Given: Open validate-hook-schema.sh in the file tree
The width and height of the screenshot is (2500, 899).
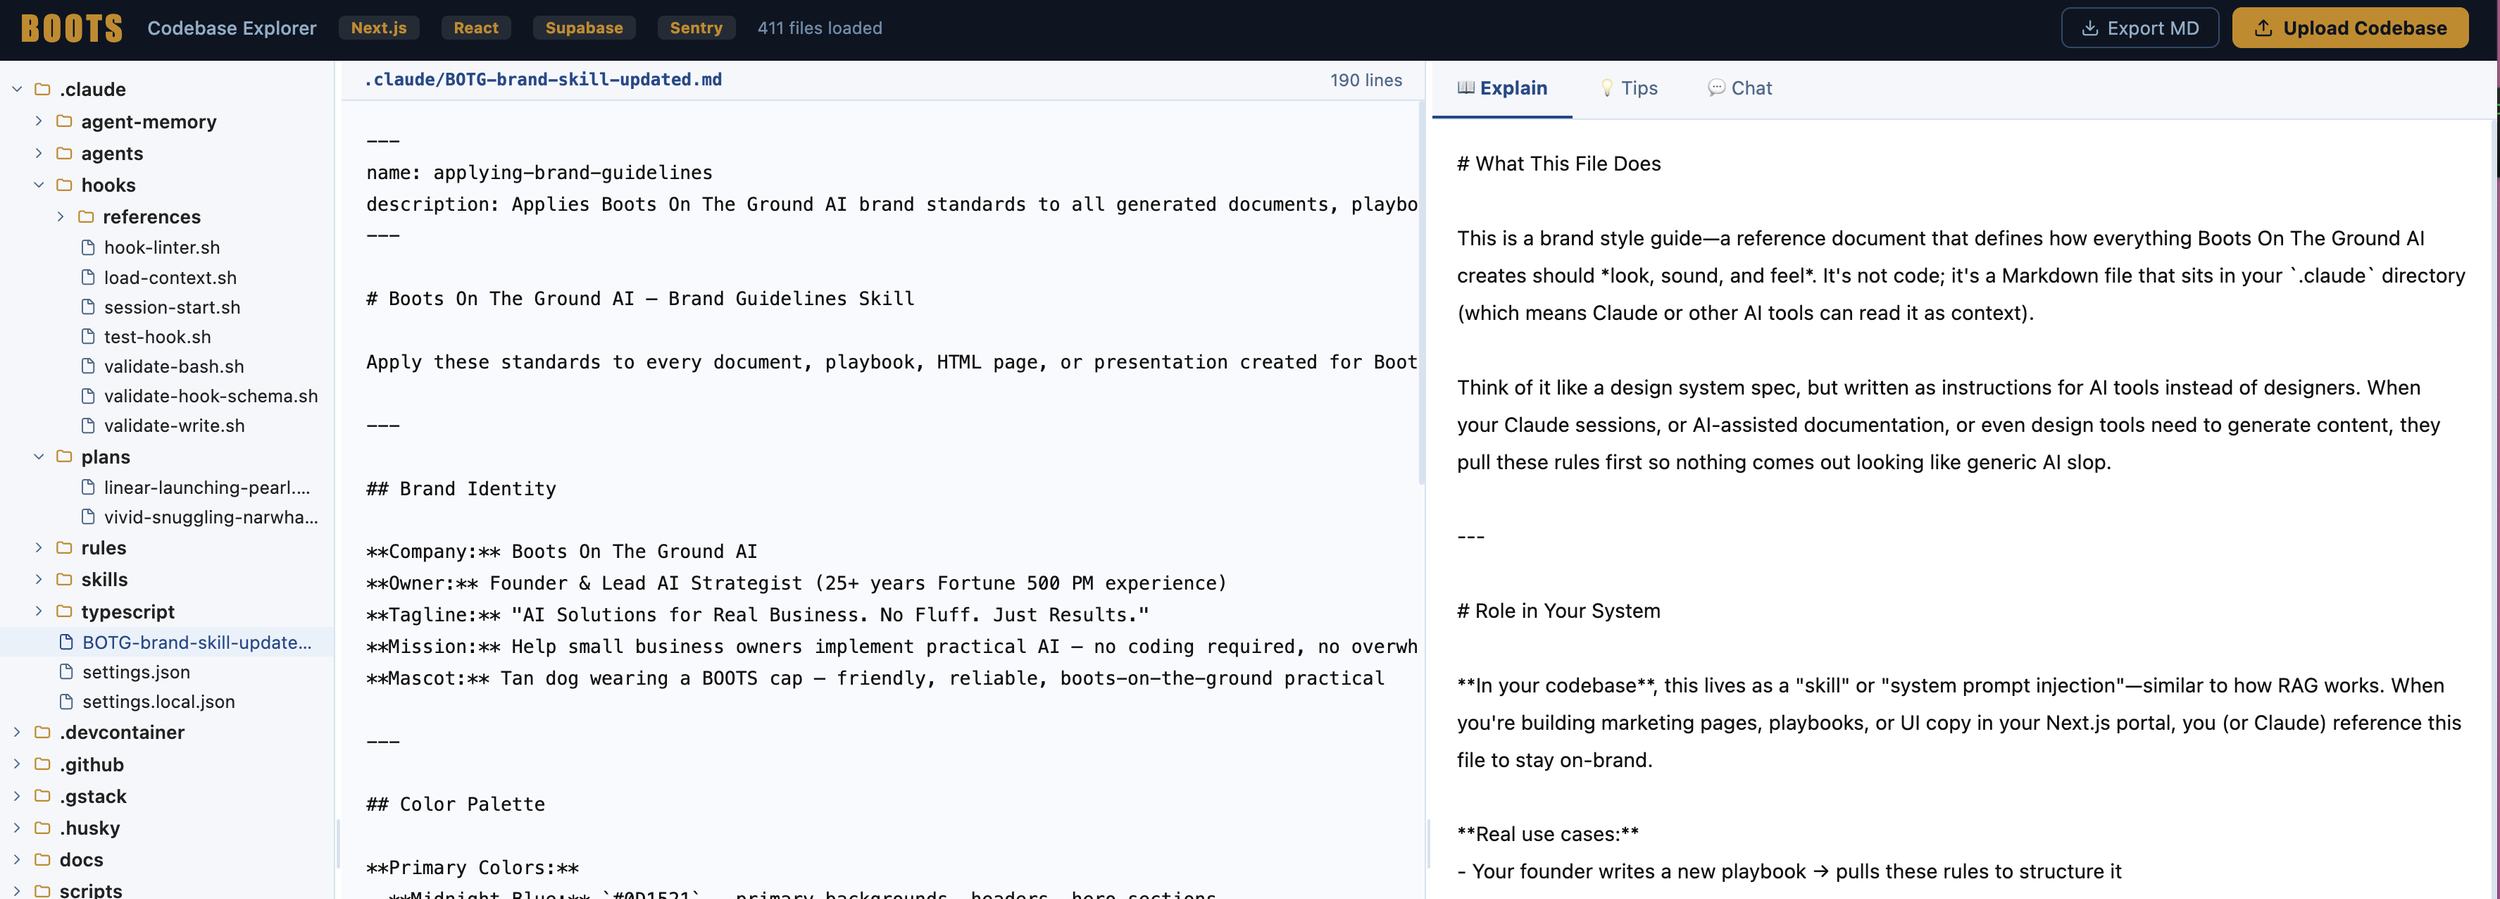Looking at the screenshot, I should (167, 396).
